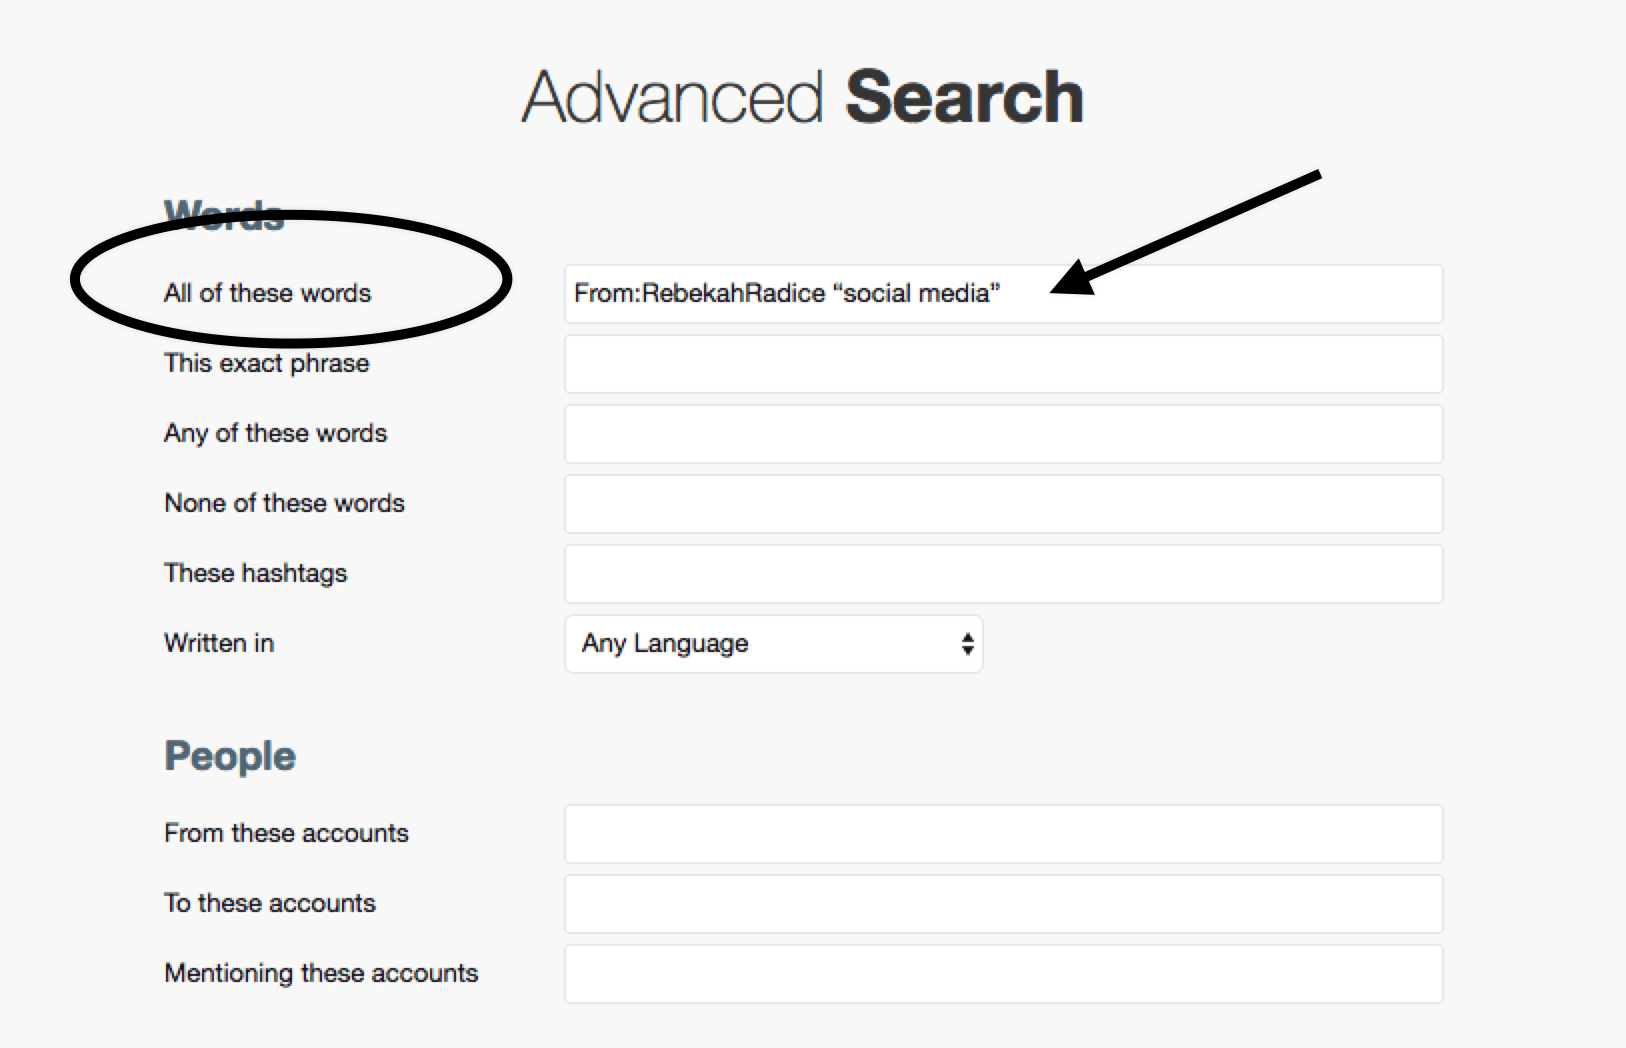Click the 'Any of these words' label
1626x1048 pixels.
click(x=275, y=433)
